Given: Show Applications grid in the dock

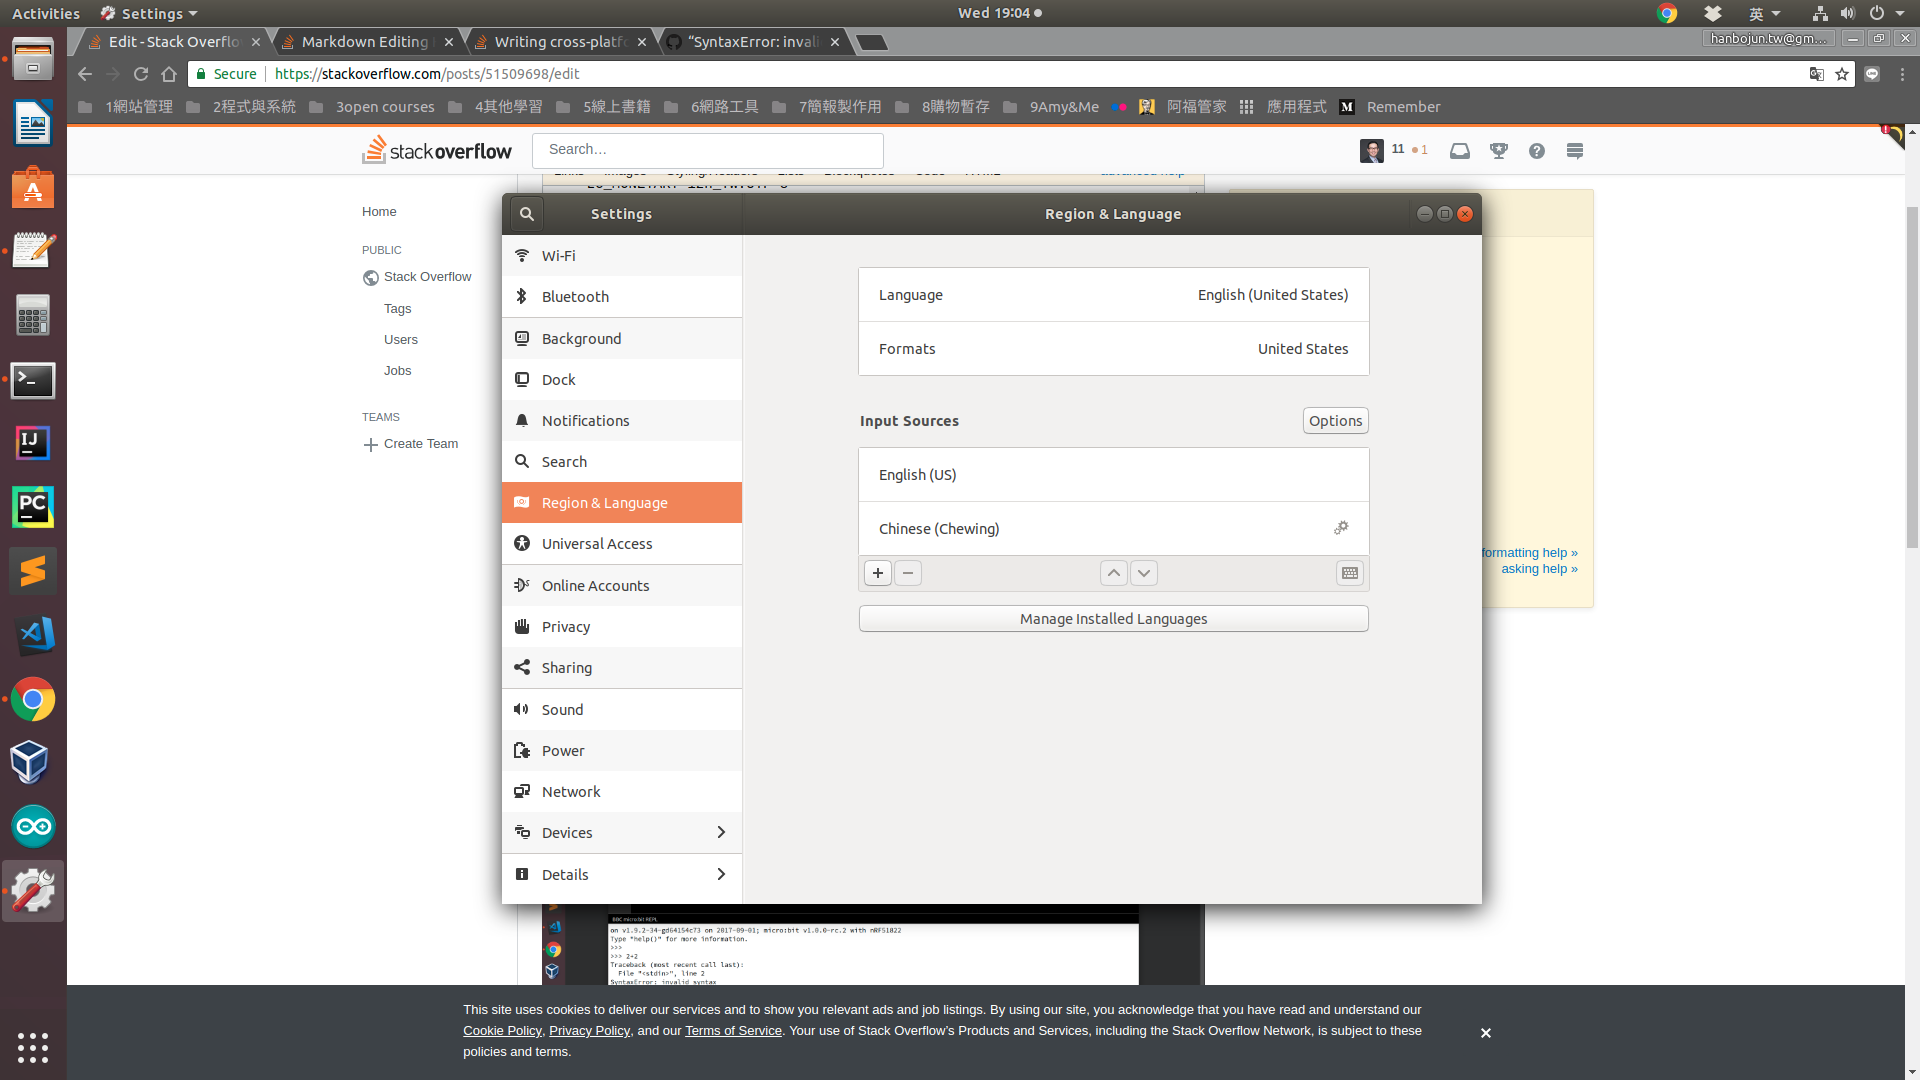Looking at the screenshot, I should (33, 1047).
